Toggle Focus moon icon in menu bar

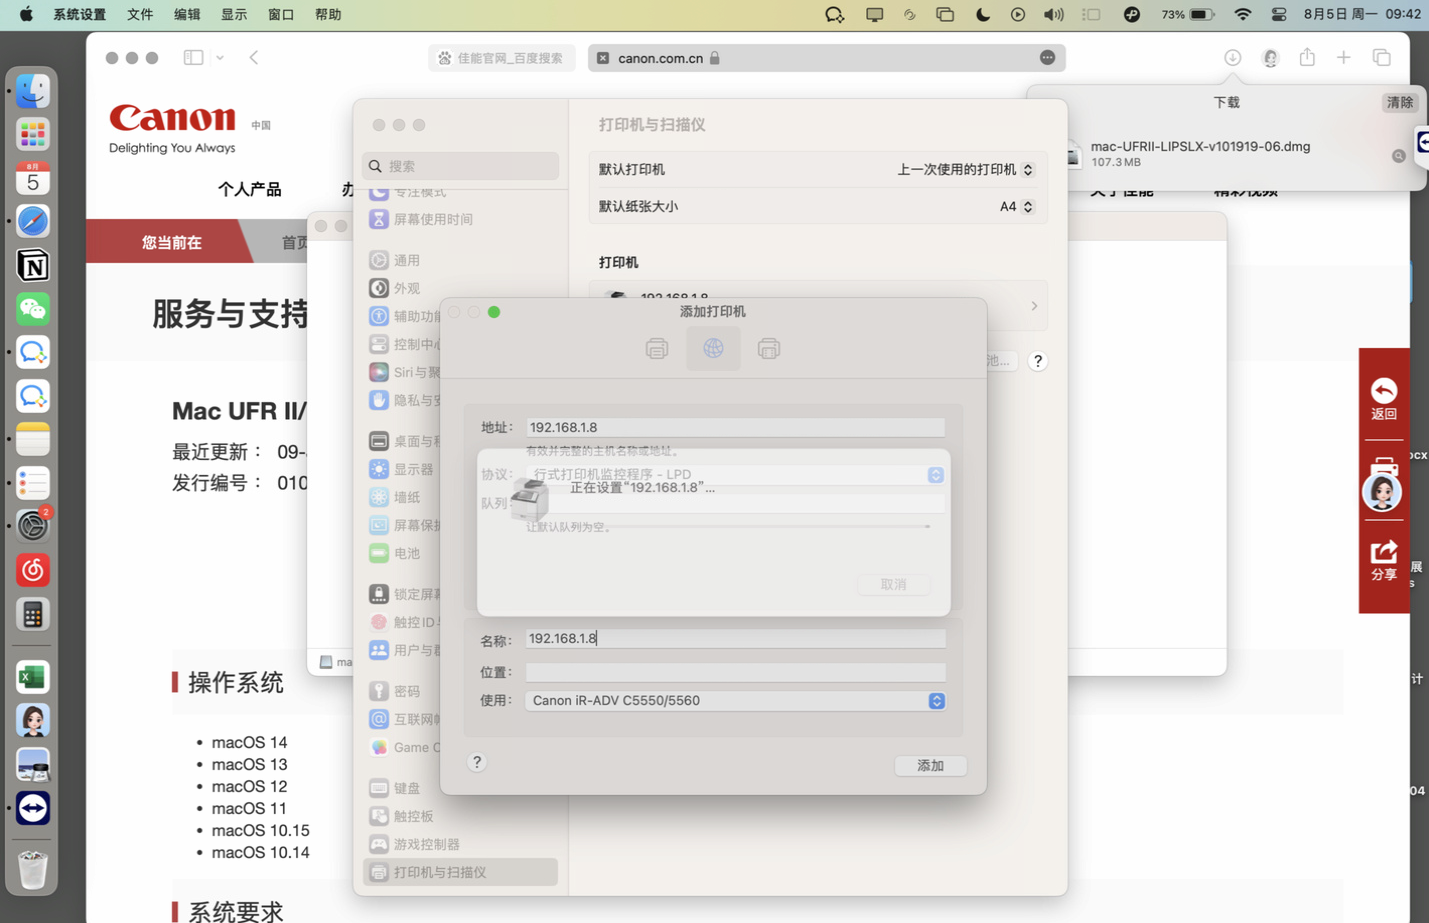(982, 15)
